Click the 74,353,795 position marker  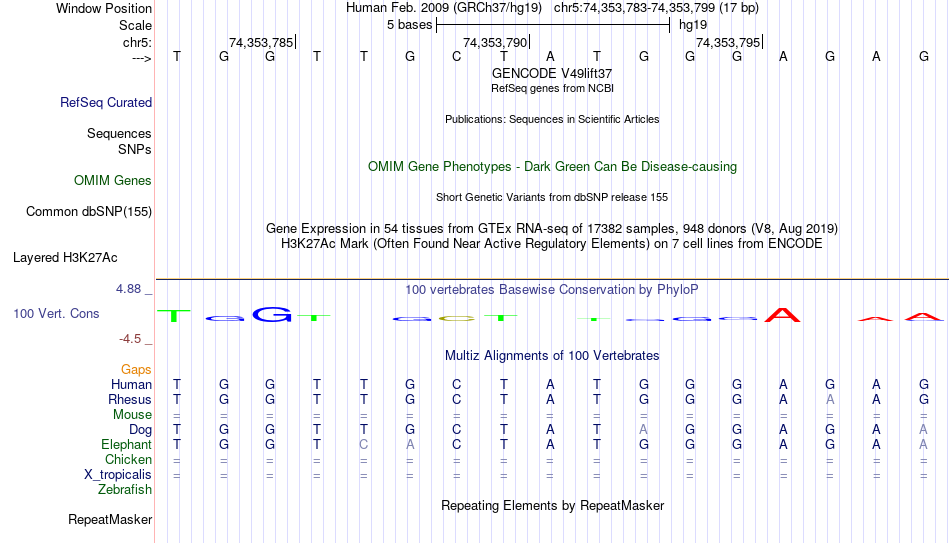(x=729, y=42)
